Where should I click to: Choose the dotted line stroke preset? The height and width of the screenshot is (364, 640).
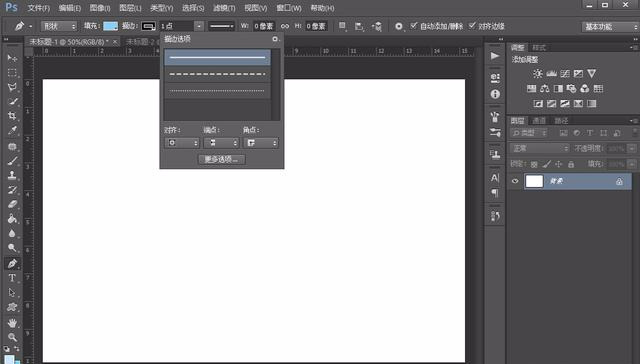coord(218,91)
